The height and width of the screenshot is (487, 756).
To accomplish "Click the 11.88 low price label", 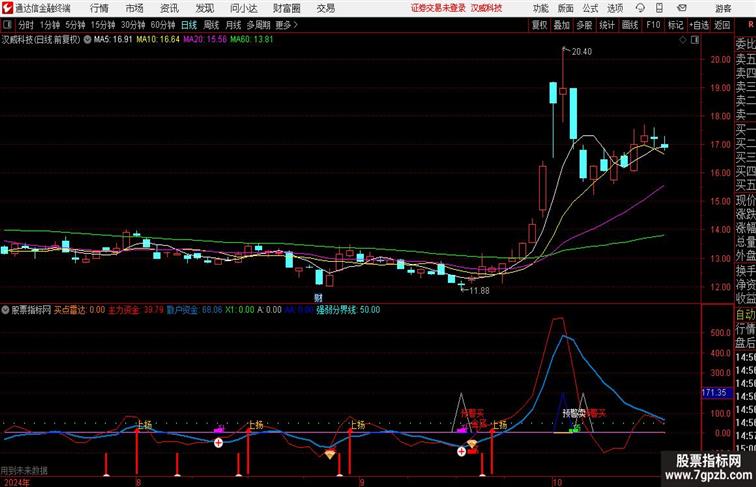I will [479, 291].
